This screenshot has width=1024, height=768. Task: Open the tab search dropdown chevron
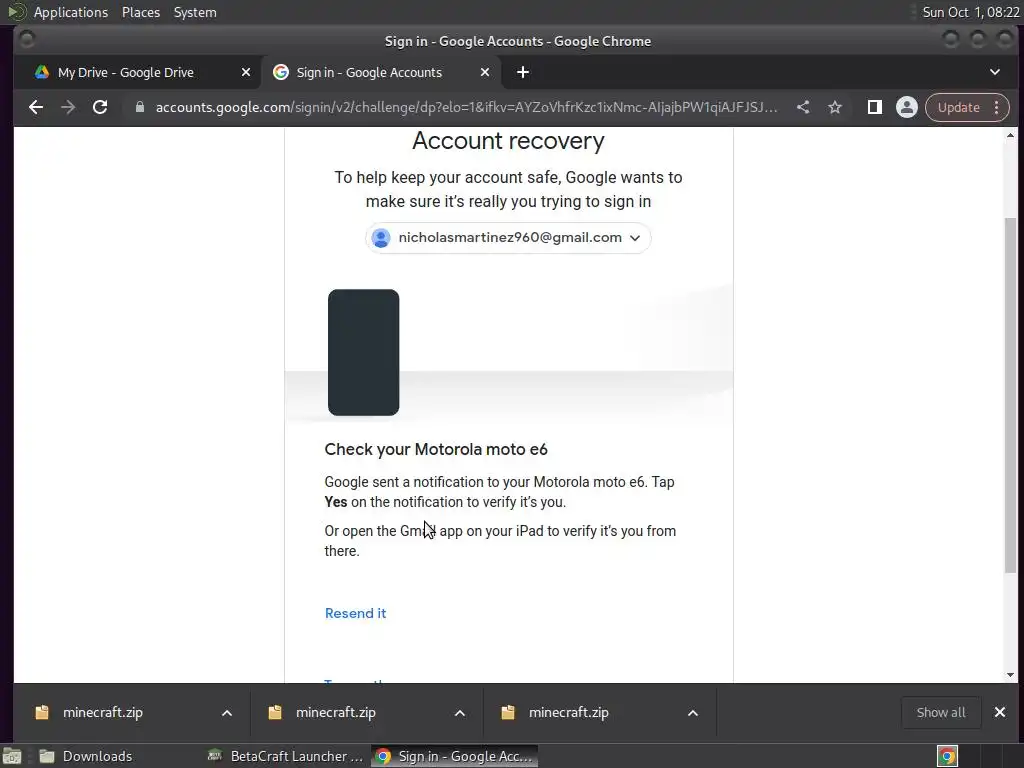coord(995,72)
